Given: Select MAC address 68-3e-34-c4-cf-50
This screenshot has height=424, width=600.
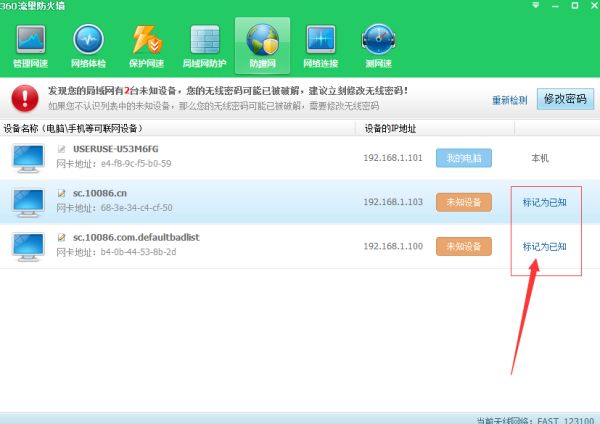Looking at the screenshot, I should (x=137, y=208).
